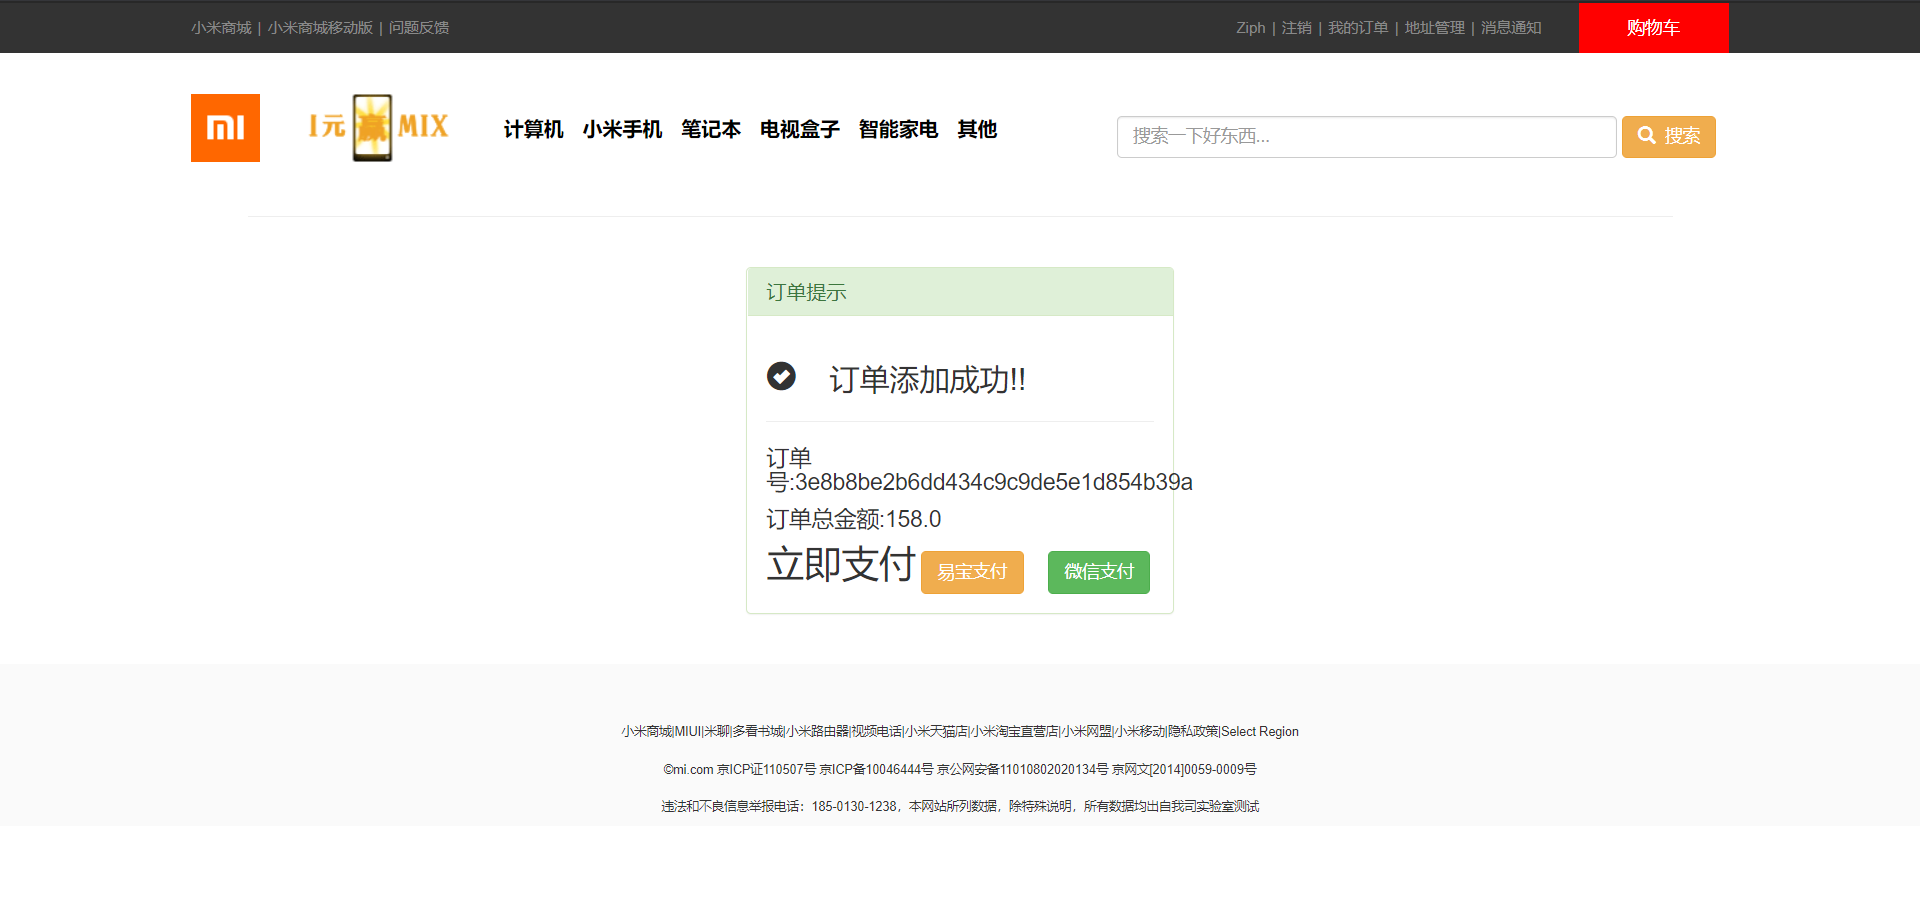Screen dimensions: 1920x903
Task: Go to 电视盒子 category
Action: point(800,129)
